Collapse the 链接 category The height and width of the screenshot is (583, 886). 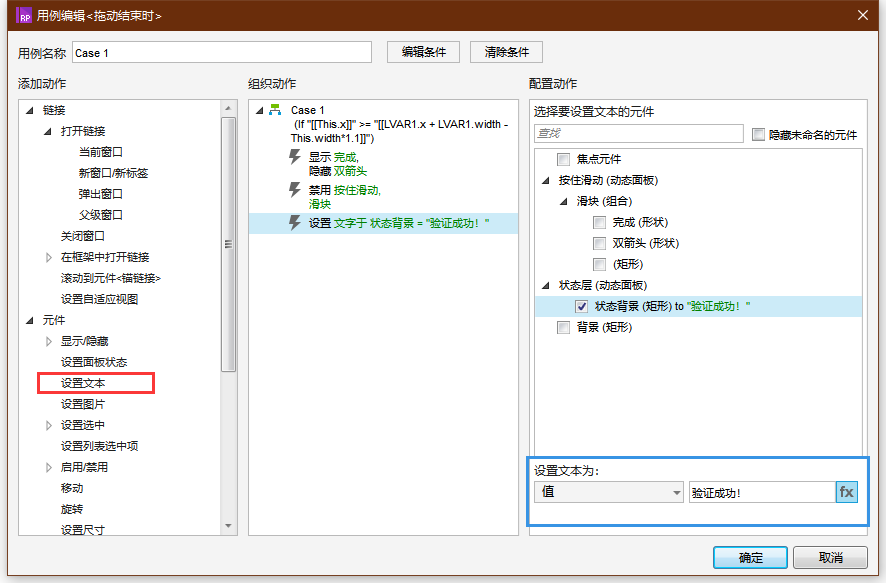[x=30, y=110]
